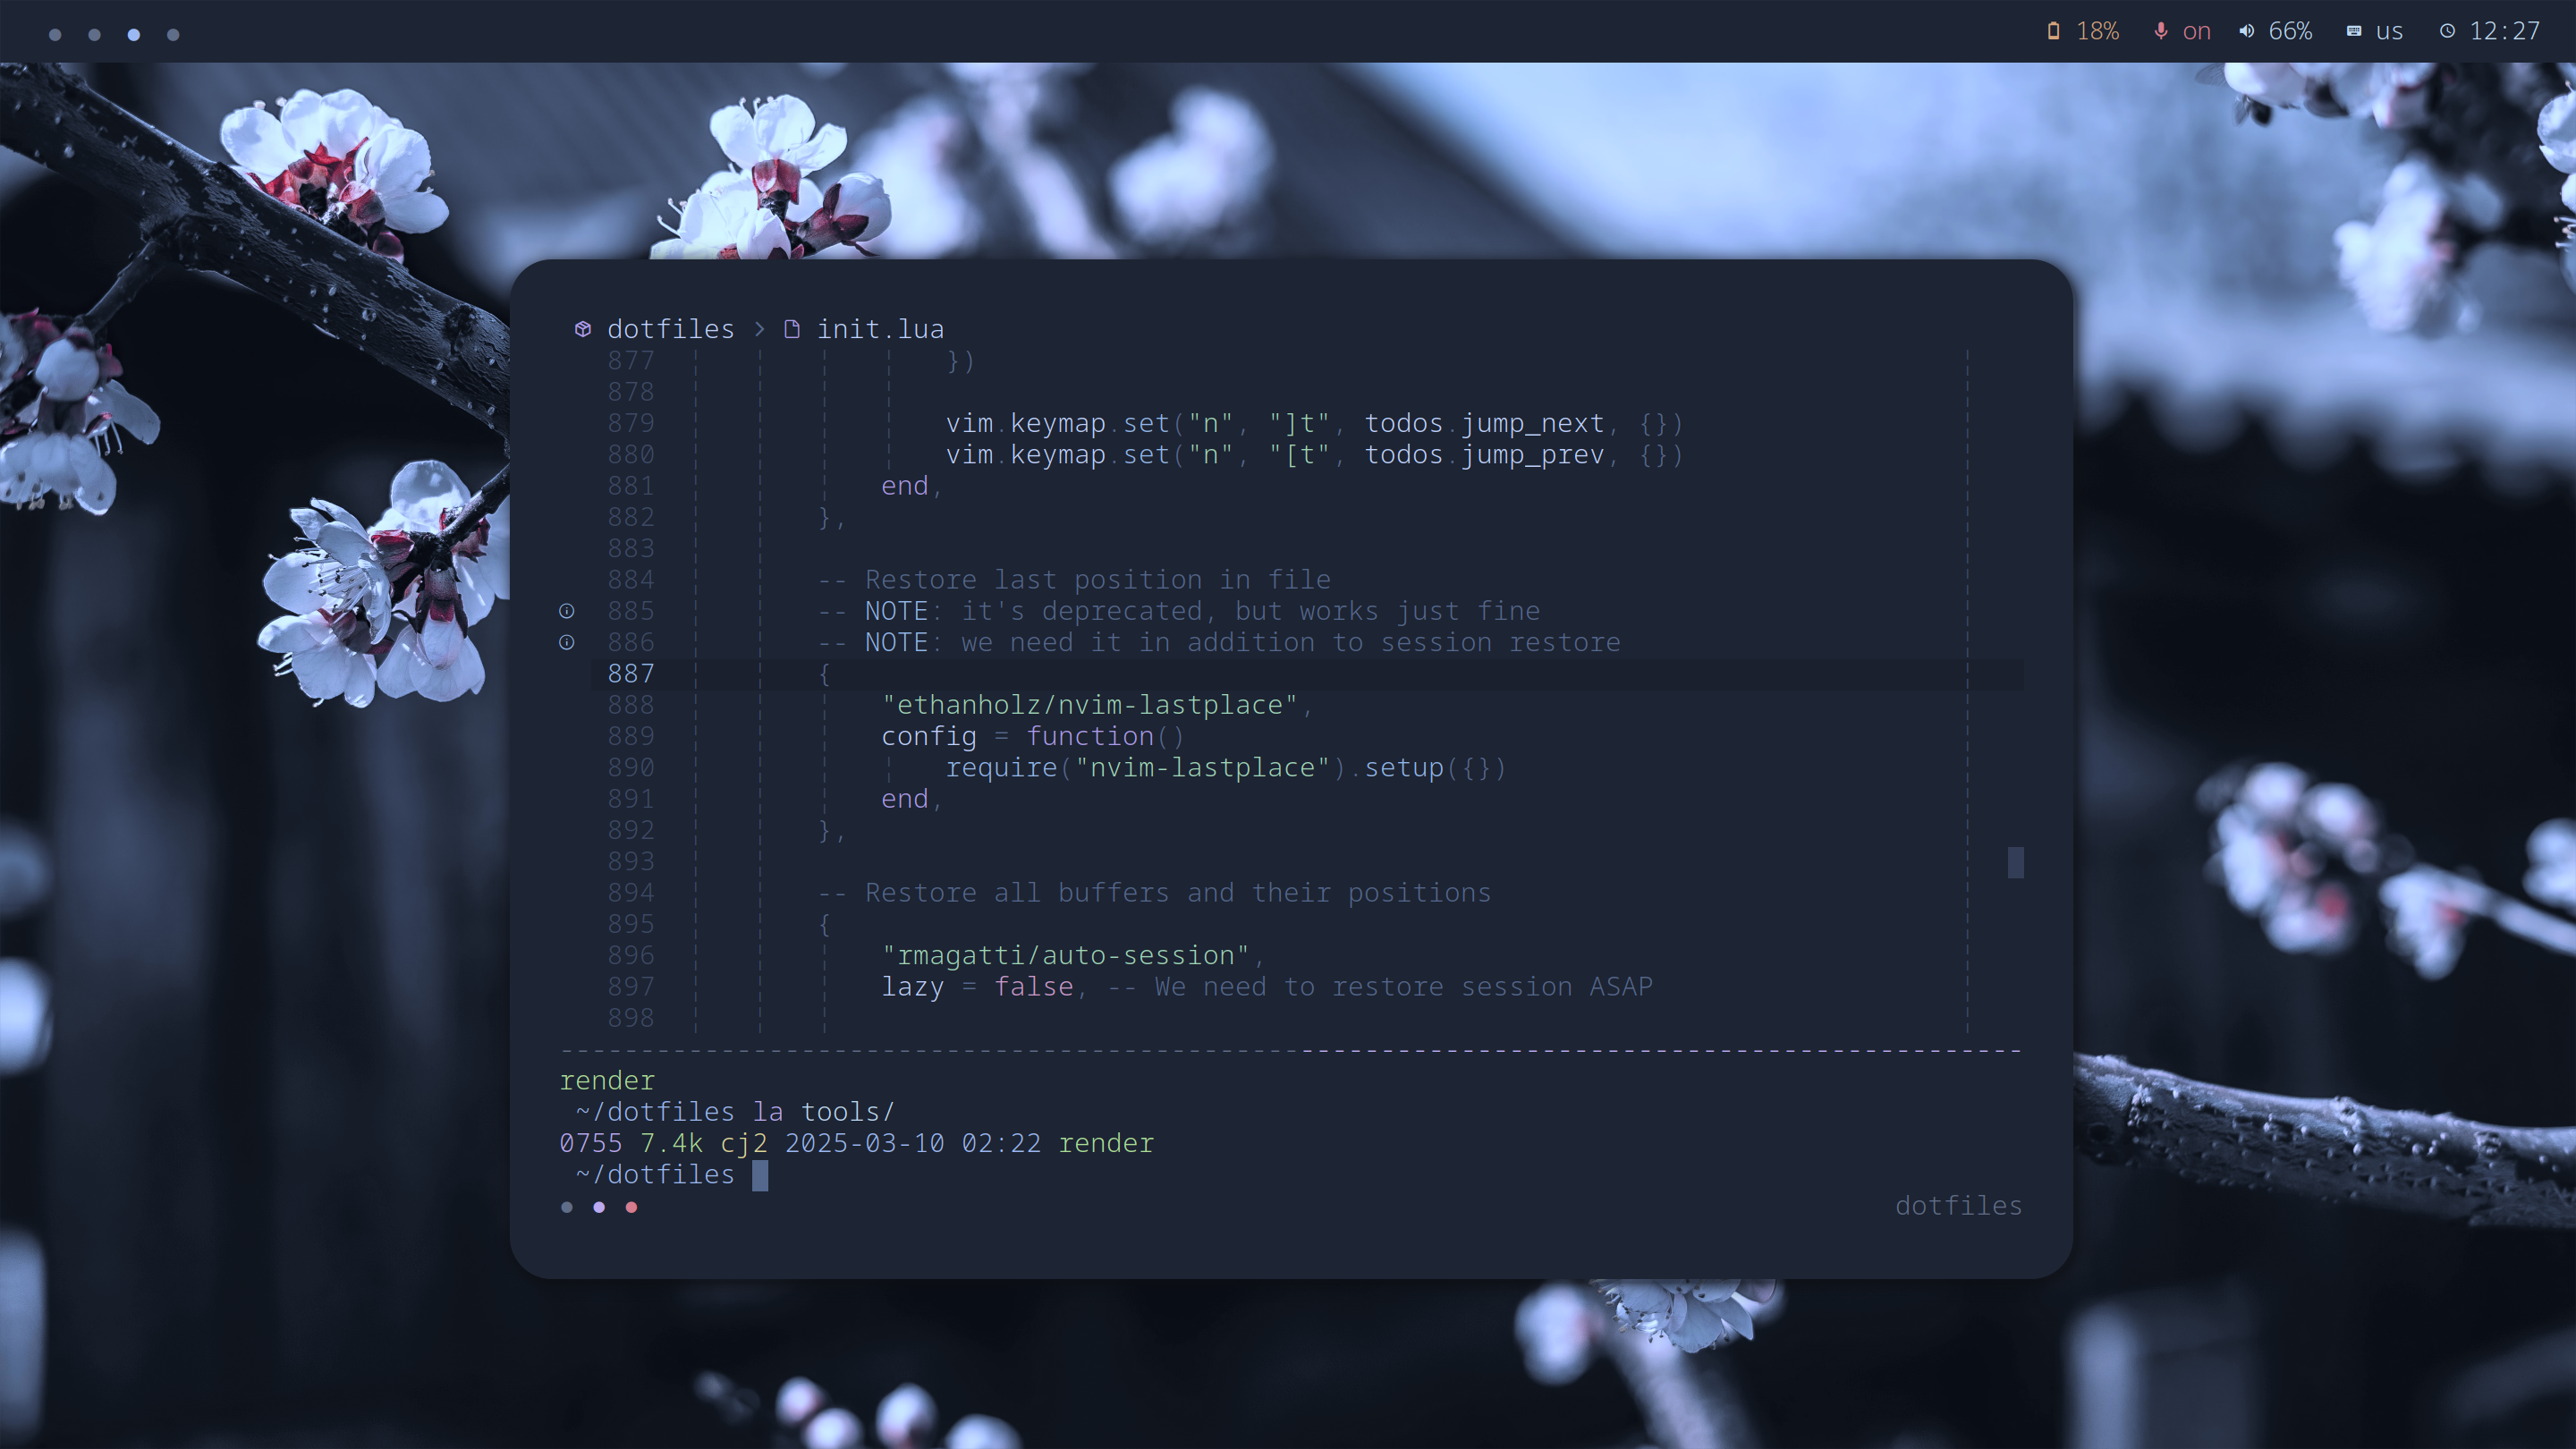
Task: Click the clock icon showing 12:27
Action: 2447,31
